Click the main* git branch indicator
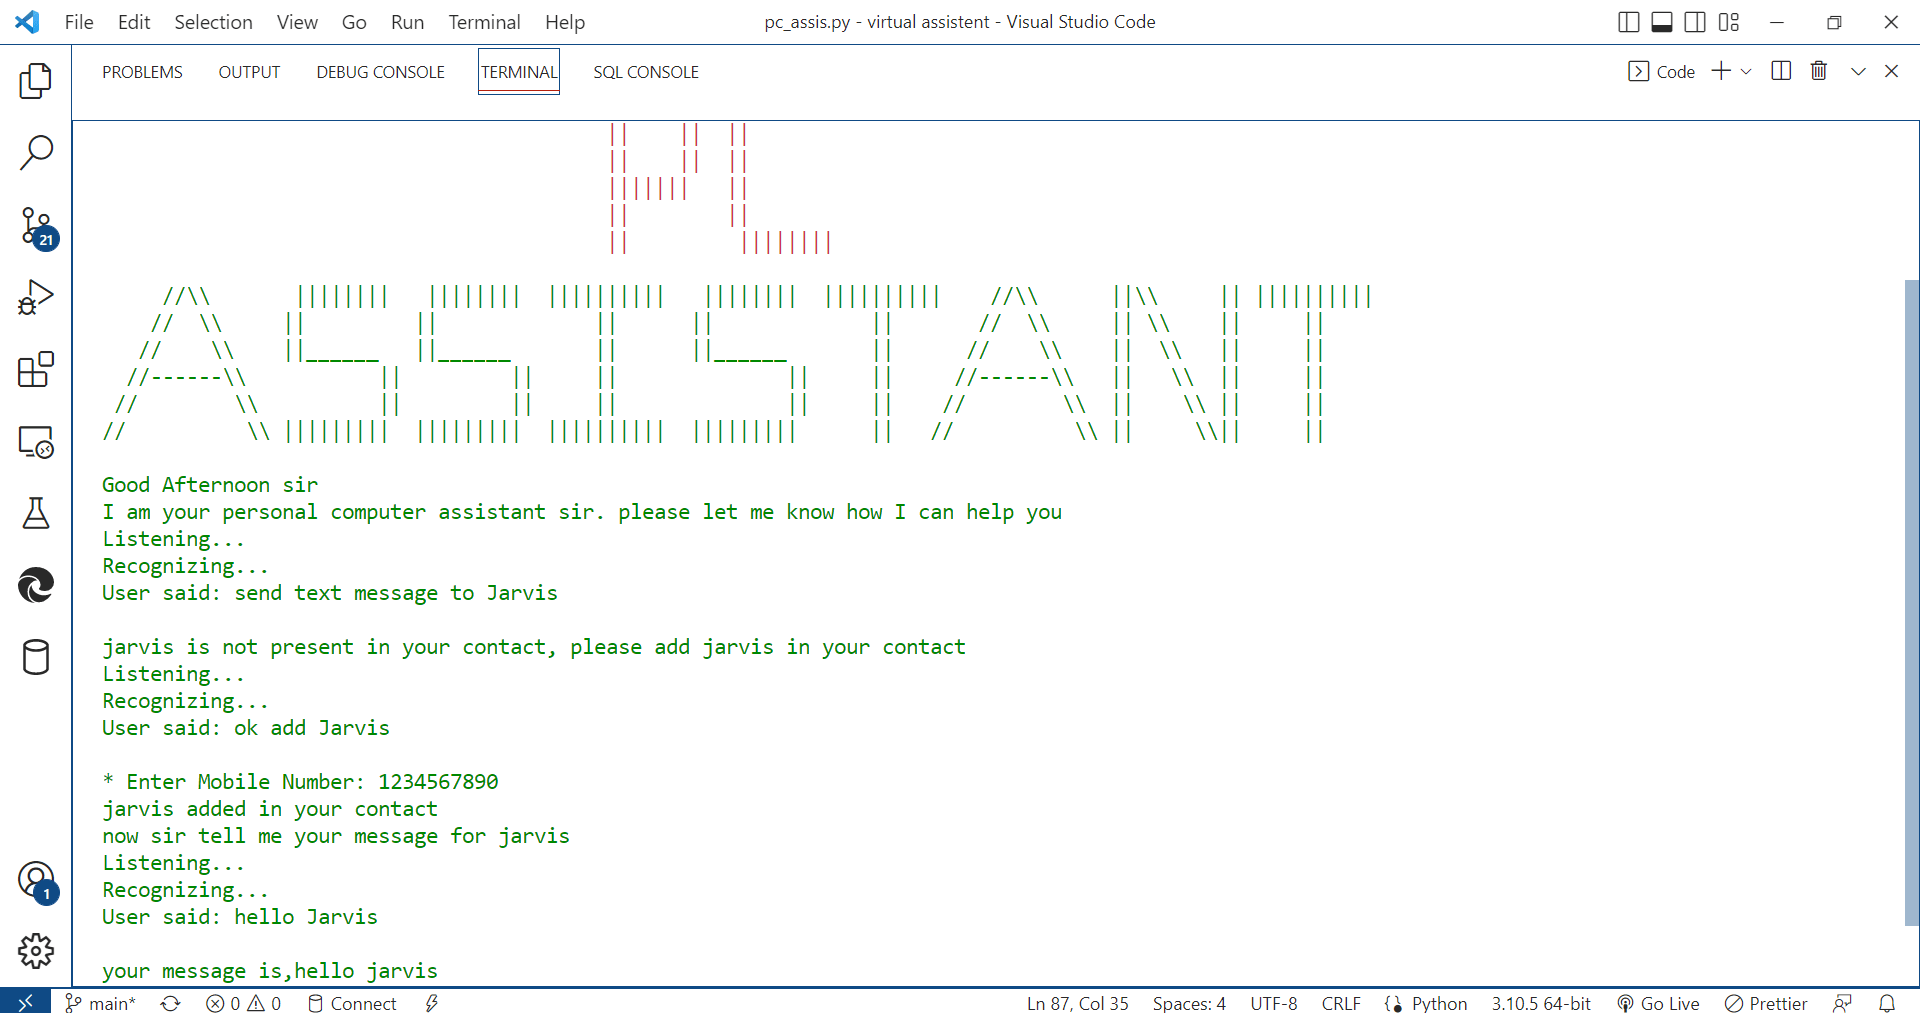The image size is (1920, 1013). coord(100,1003)
